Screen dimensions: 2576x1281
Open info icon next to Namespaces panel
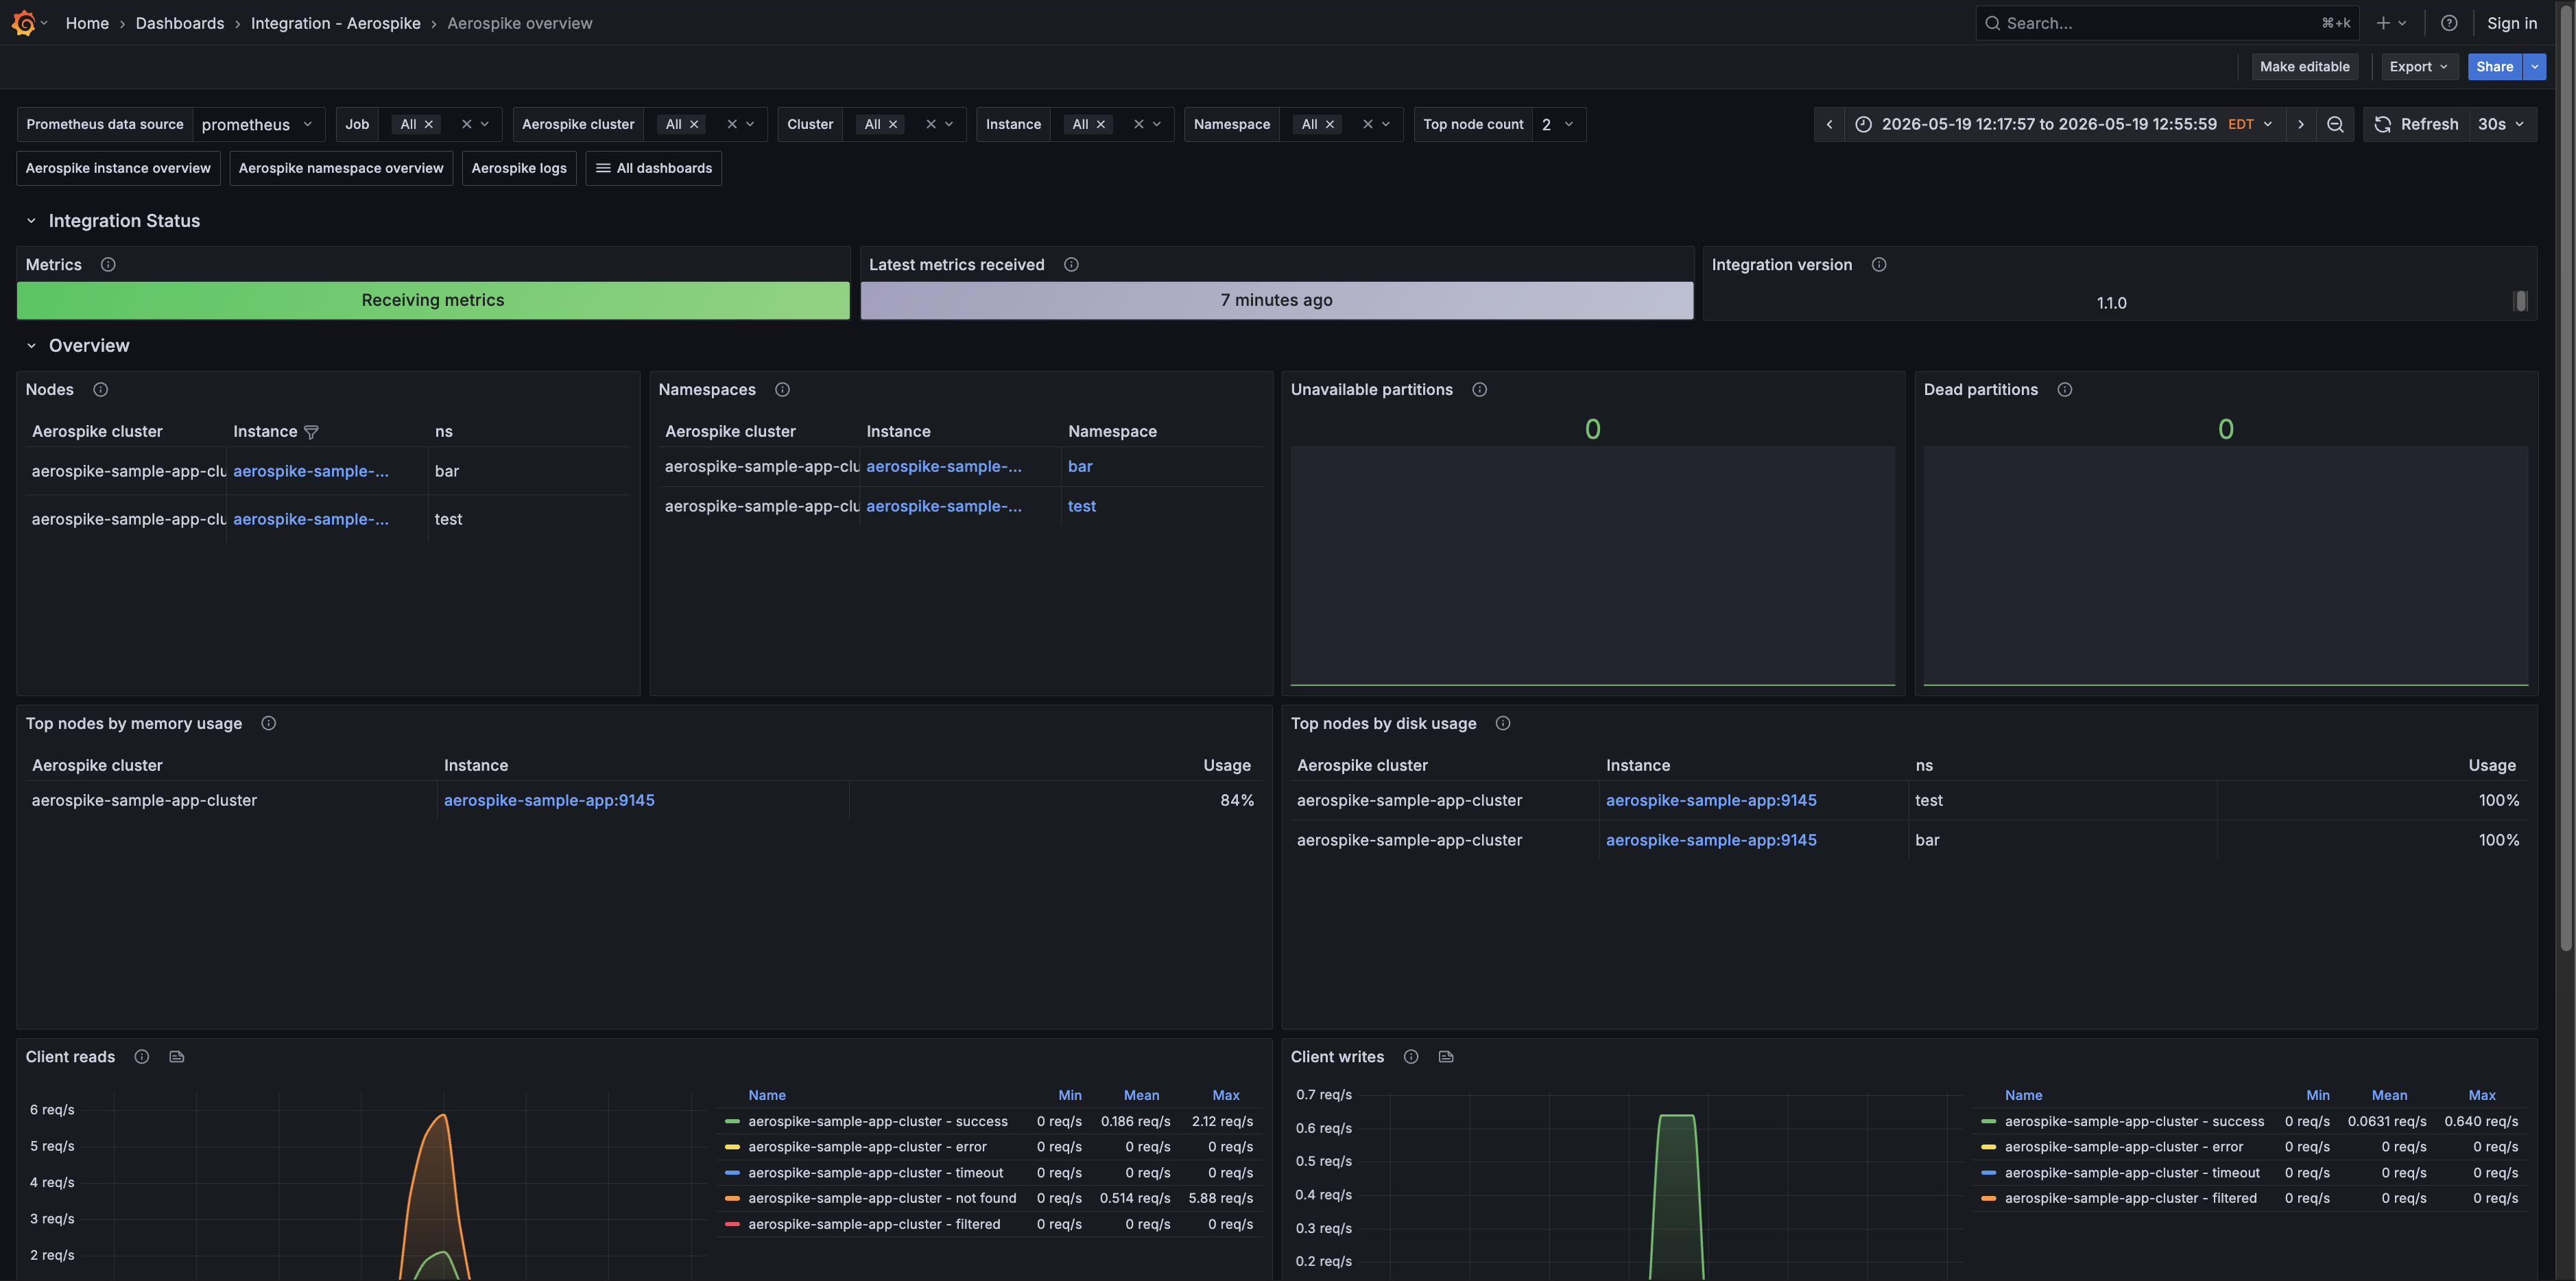pos(782,389)
